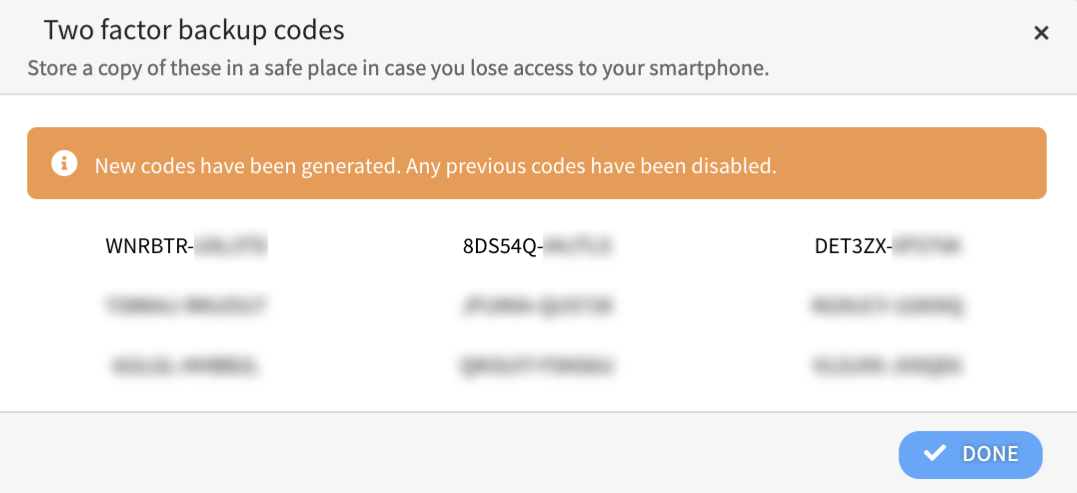Click "New codes have been generated" message
Screen dimensions: 1077x493
246,166
